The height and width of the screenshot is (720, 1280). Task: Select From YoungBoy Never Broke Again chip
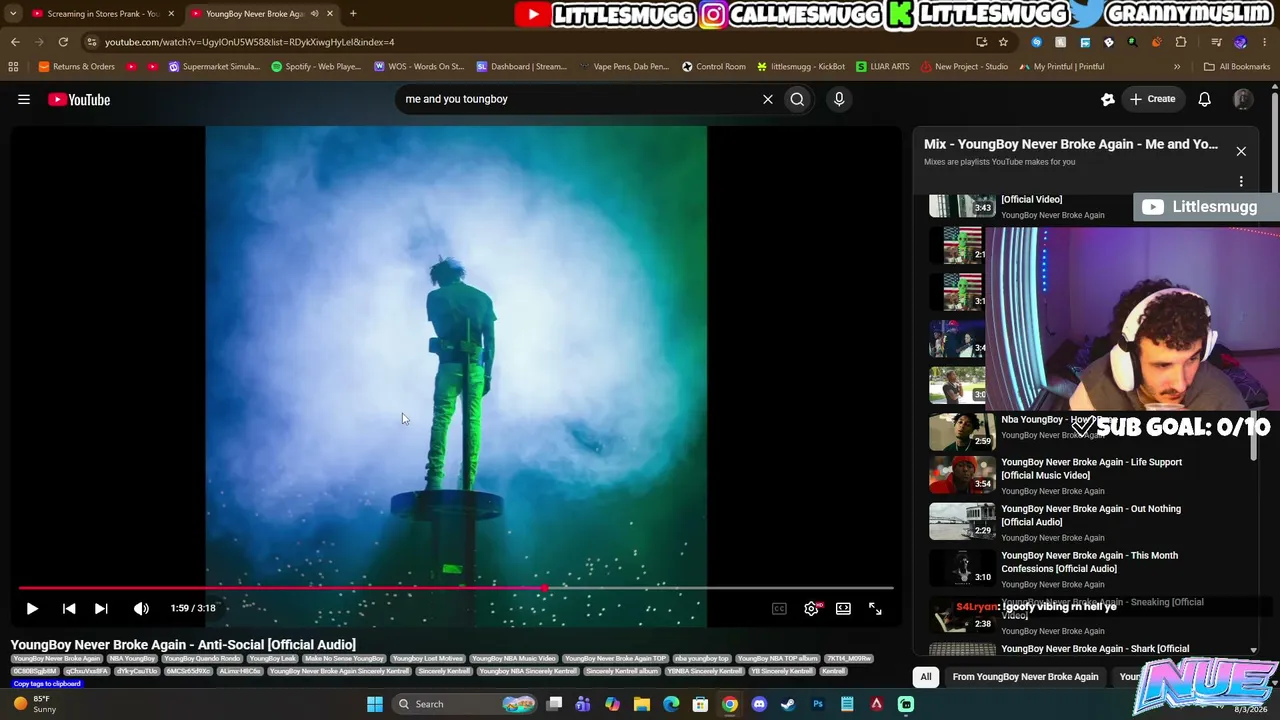pos(1025,677)
